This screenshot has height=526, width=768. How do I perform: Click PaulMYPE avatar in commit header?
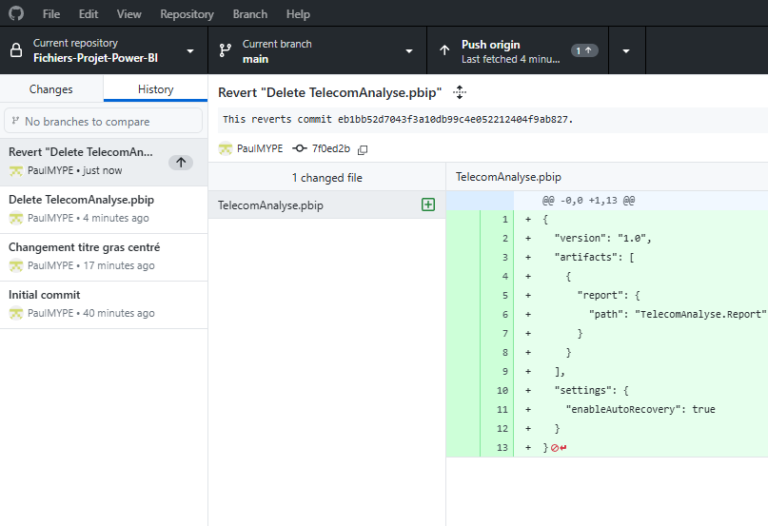point(225,148)
